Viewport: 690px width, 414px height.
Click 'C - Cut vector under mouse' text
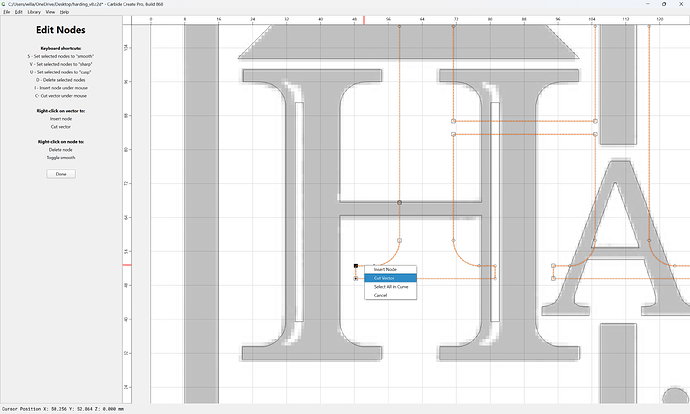[61, 96]
